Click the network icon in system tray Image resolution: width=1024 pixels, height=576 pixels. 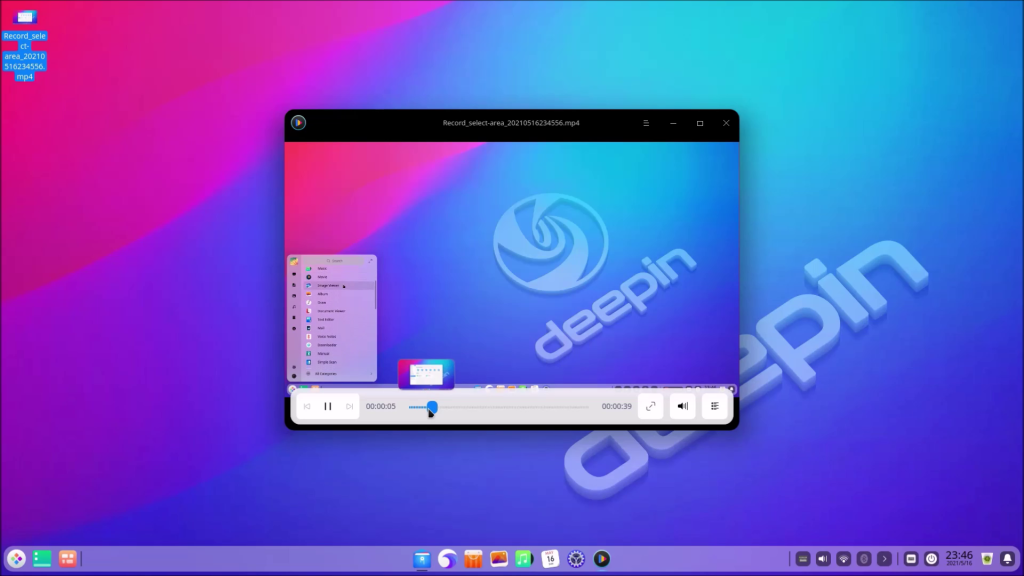pos(843,559)
